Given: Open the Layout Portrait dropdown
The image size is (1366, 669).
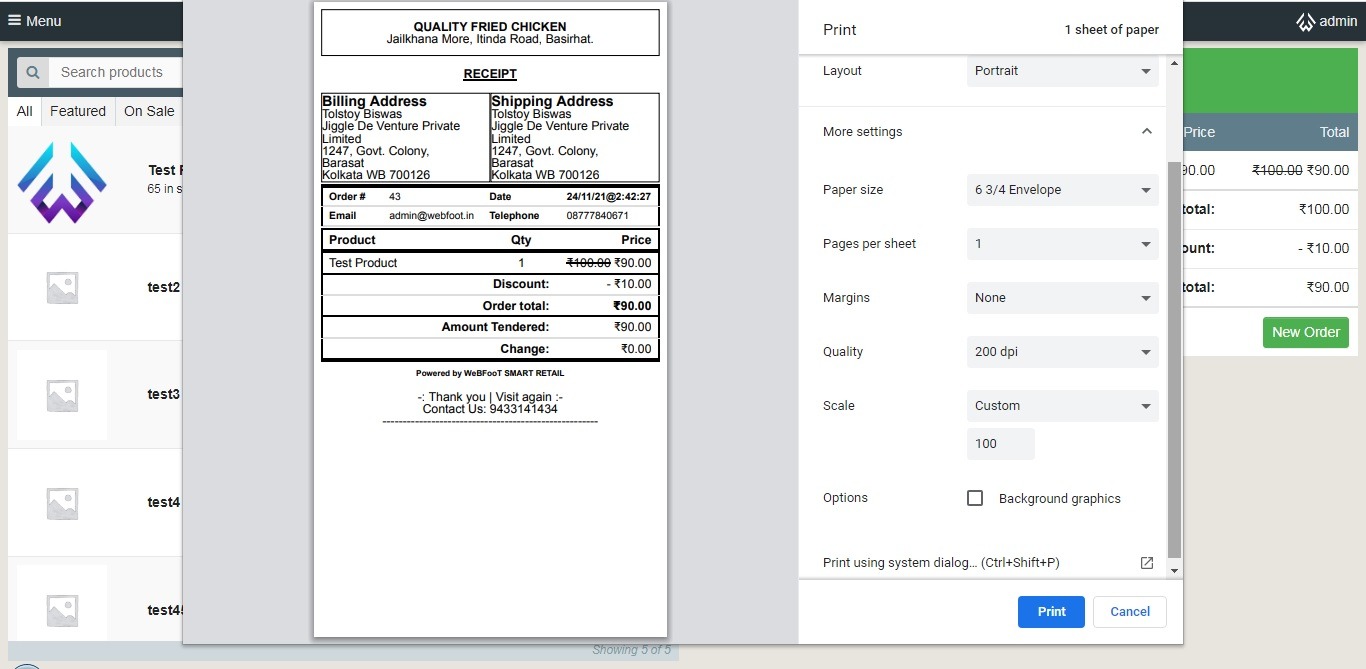Looking at the screenshot, I should pos(1062,71).
